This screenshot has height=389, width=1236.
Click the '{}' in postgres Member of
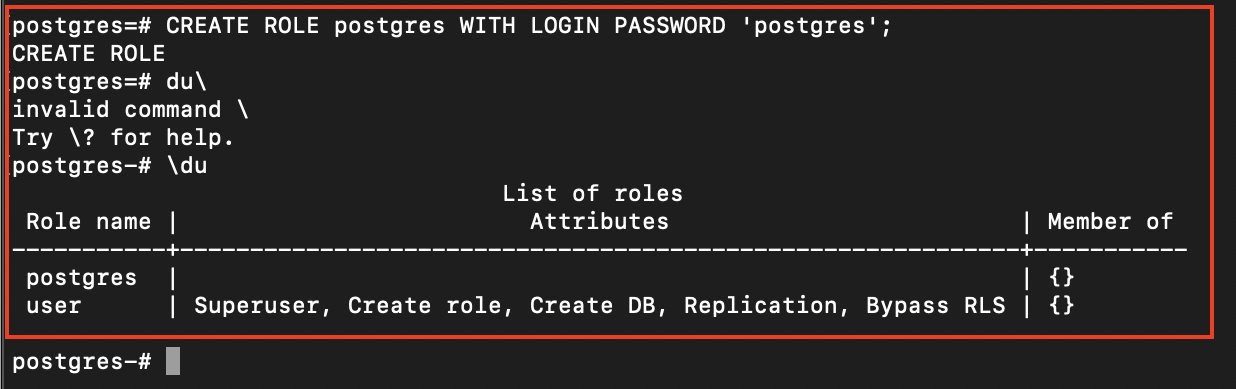tap(1061, 278)
